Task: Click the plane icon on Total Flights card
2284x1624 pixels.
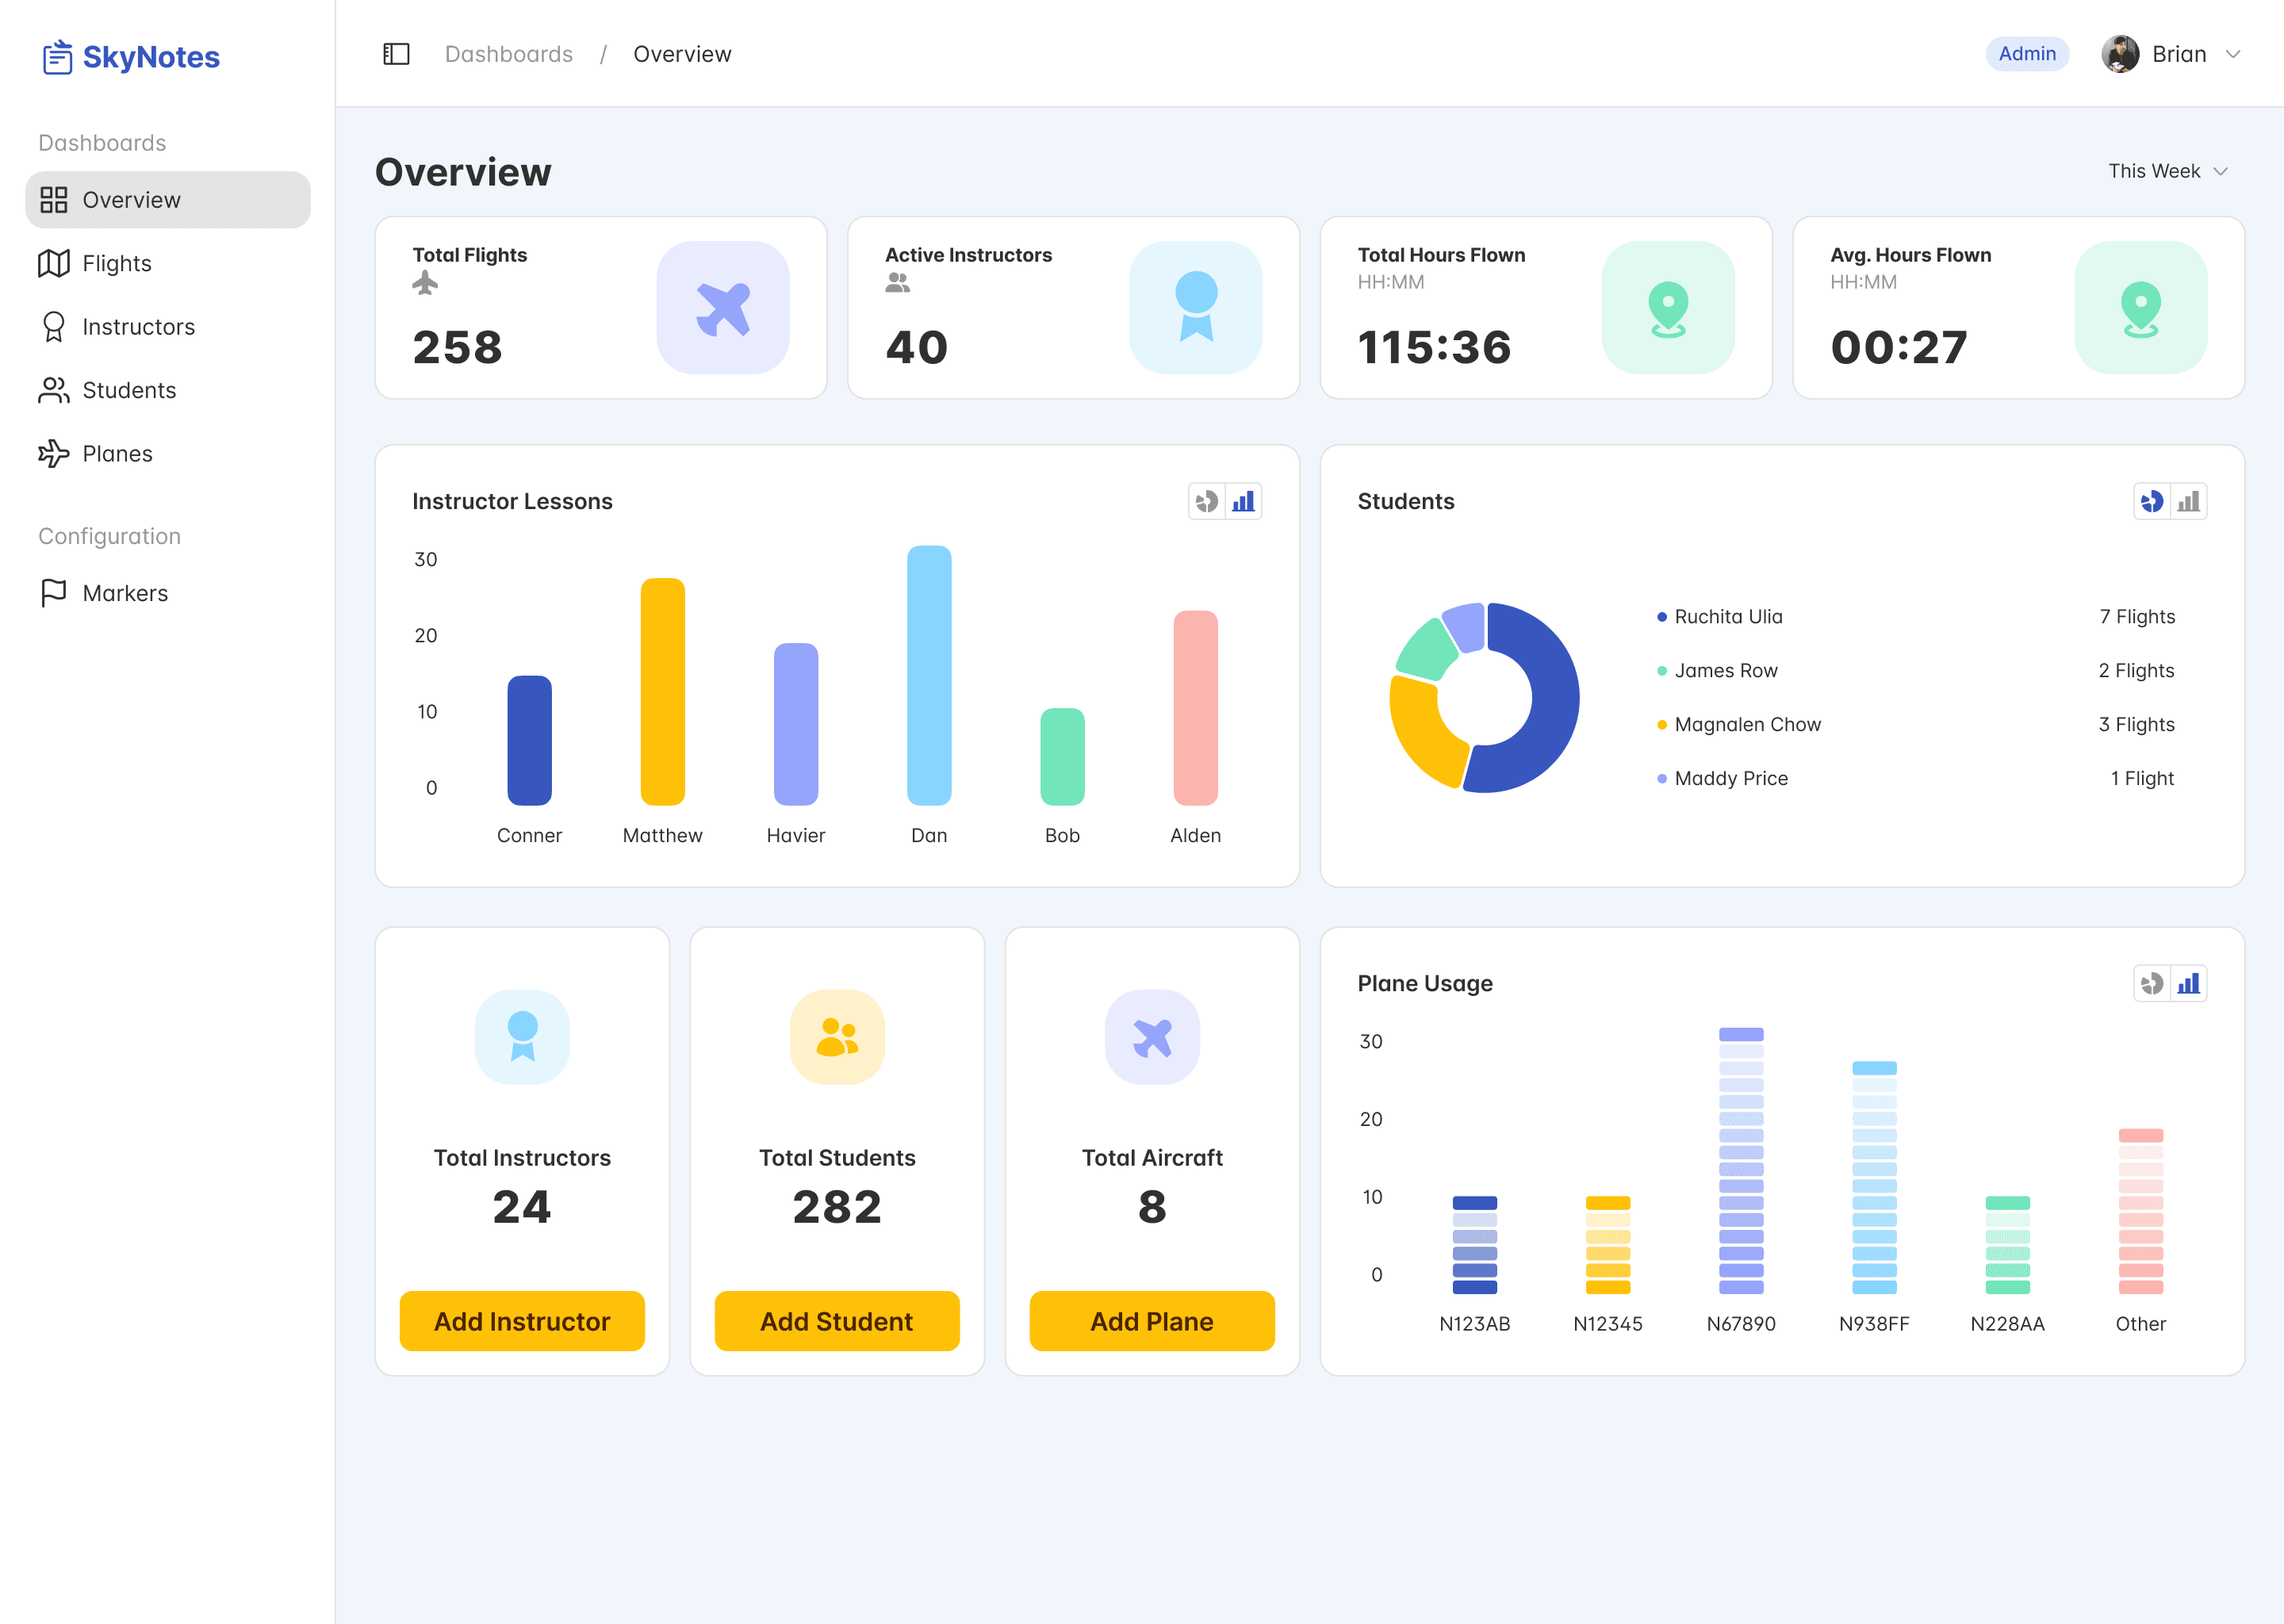Action: pyautogui.click(x=723, y=308)
